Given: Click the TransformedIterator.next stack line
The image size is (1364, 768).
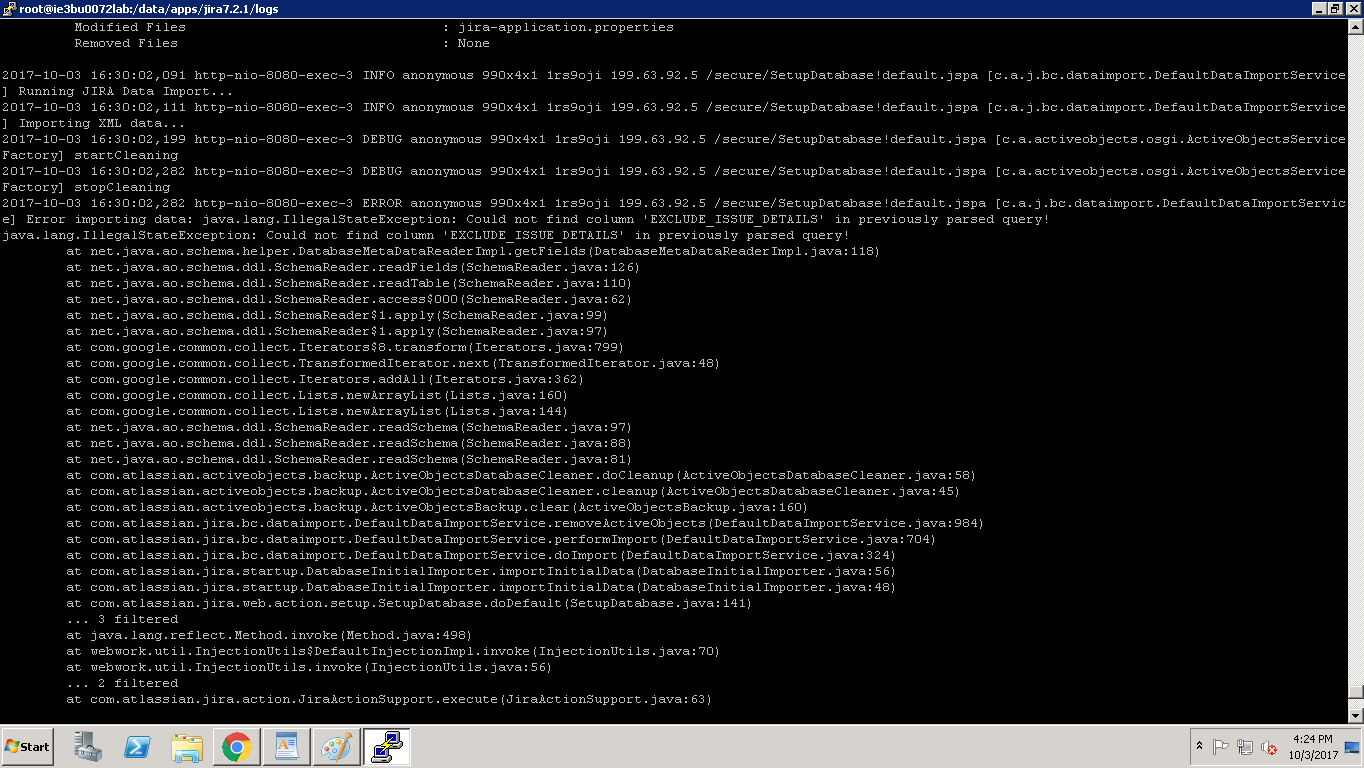Looking at the screenshot, I should click(393, 363).
